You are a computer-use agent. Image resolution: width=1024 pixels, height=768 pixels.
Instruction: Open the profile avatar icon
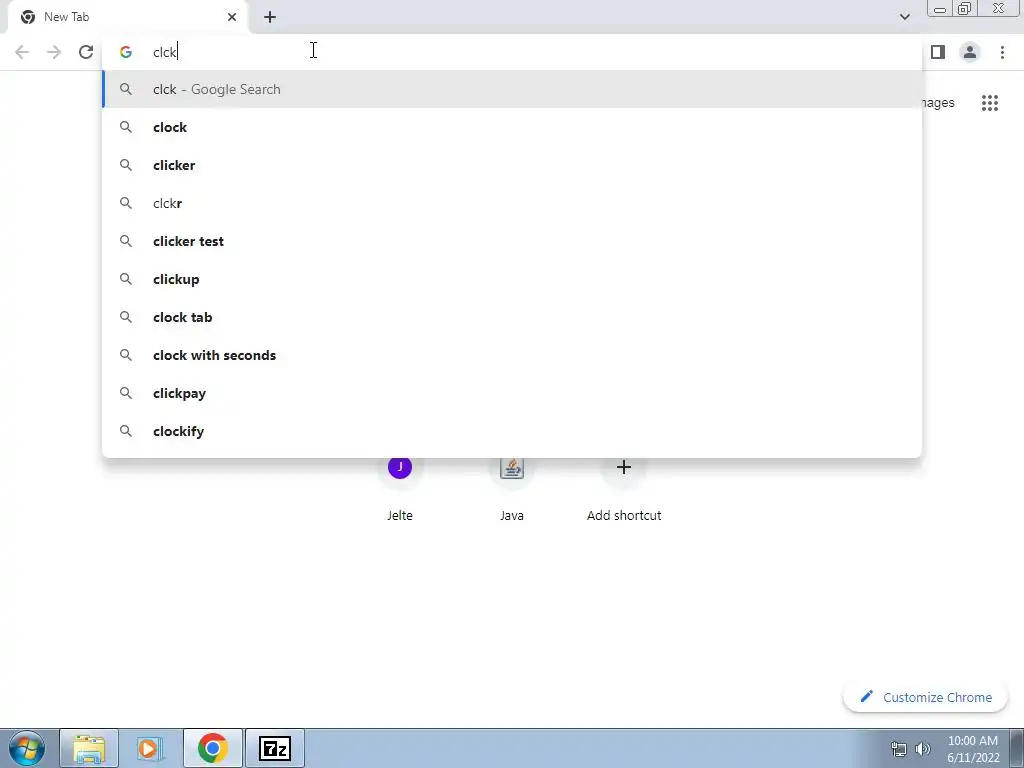click(970, 52)
